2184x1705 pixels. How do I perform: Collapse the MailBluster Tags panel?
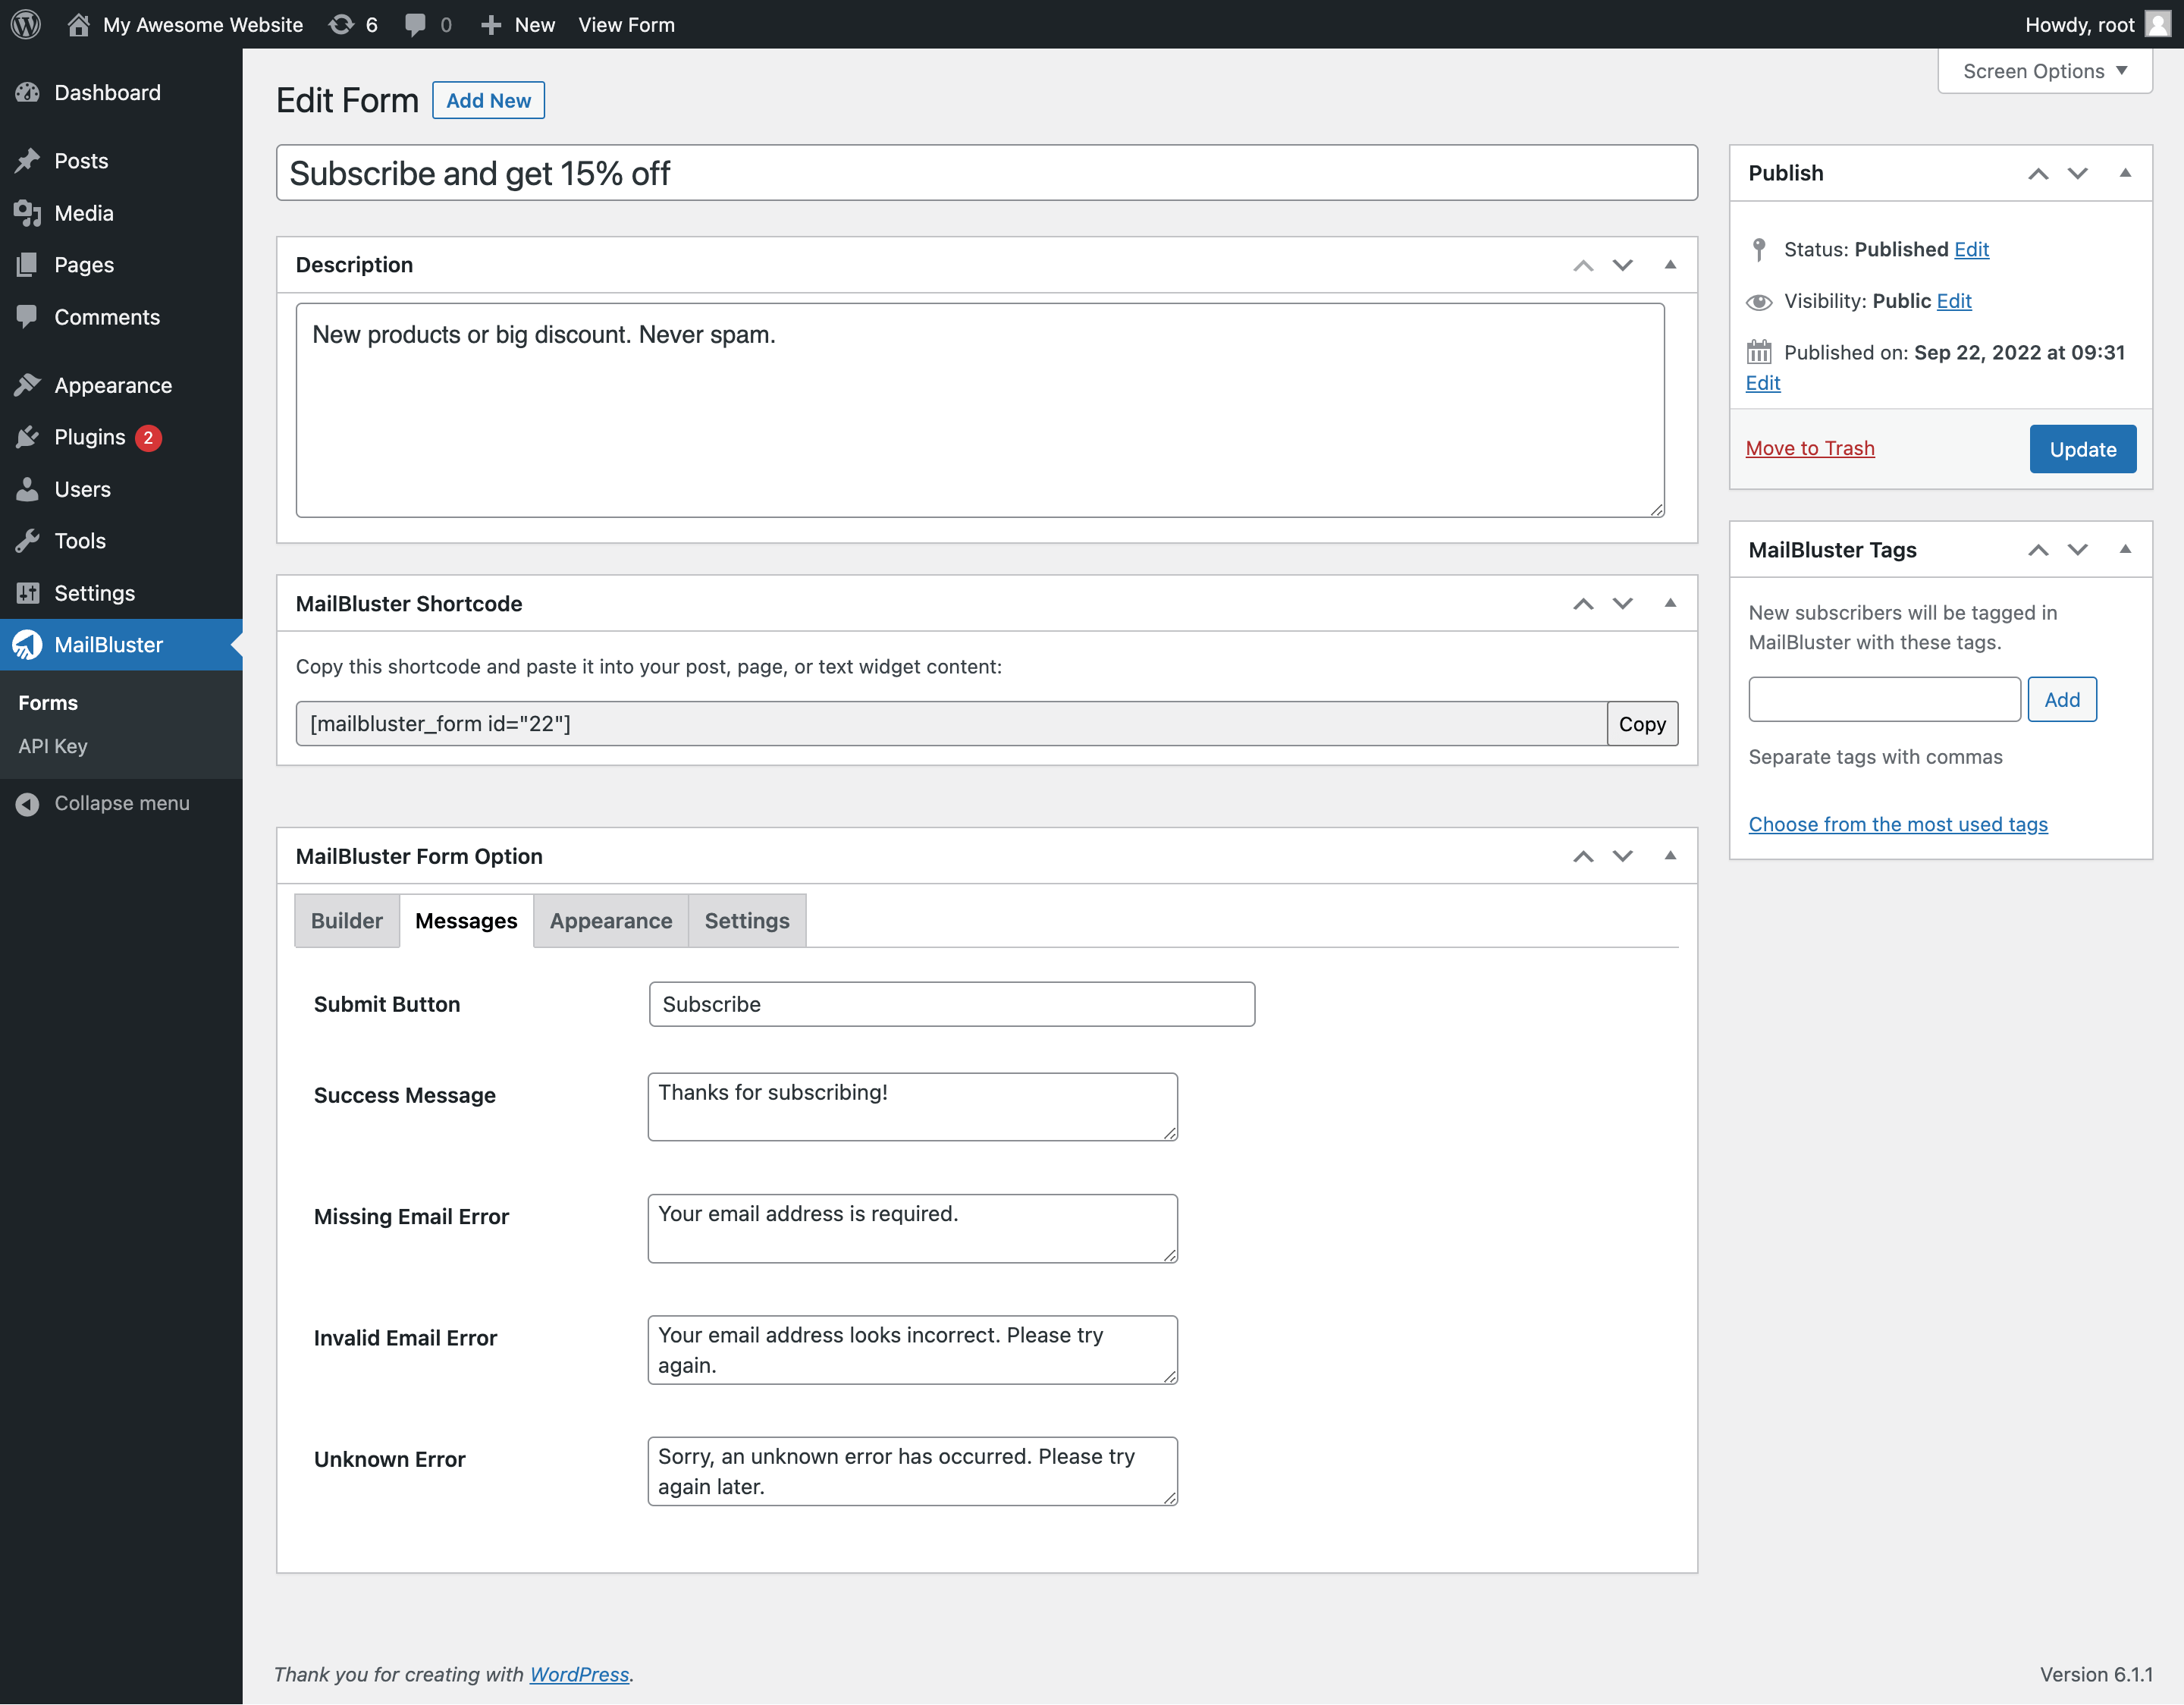click(2125, 549)
